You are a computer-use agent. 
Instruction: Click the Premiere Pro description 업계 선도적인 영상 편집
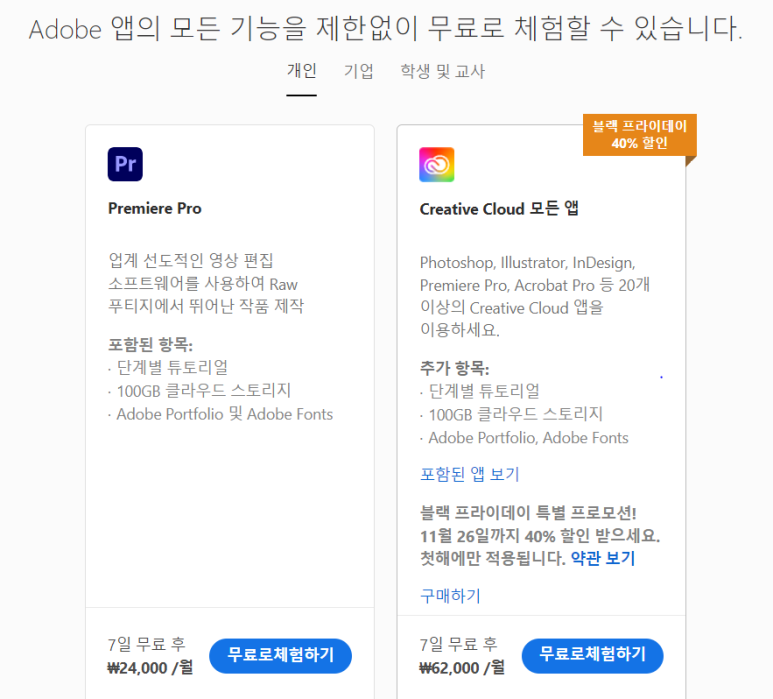click(x=206, y=283)
